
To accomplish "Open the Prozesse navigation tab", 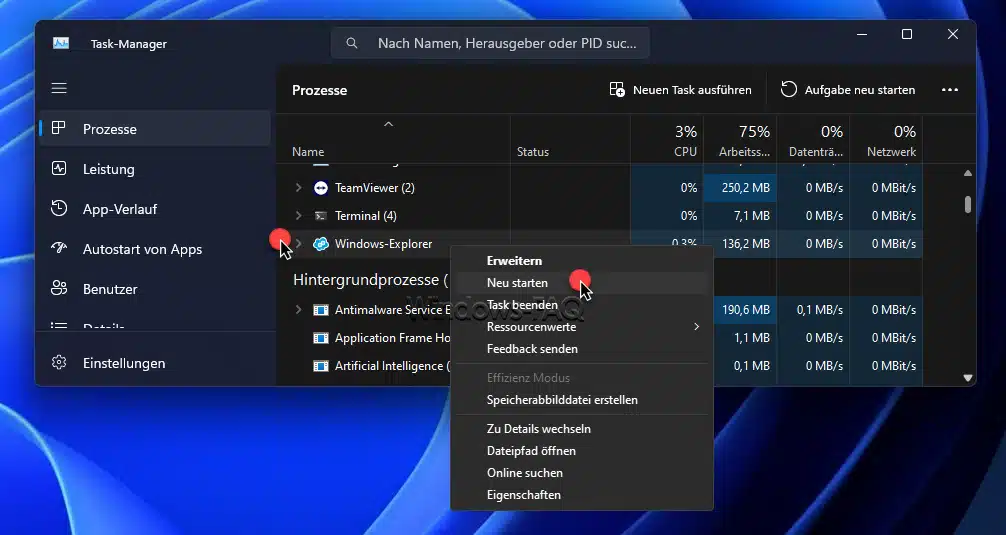I will click(155, 128).
